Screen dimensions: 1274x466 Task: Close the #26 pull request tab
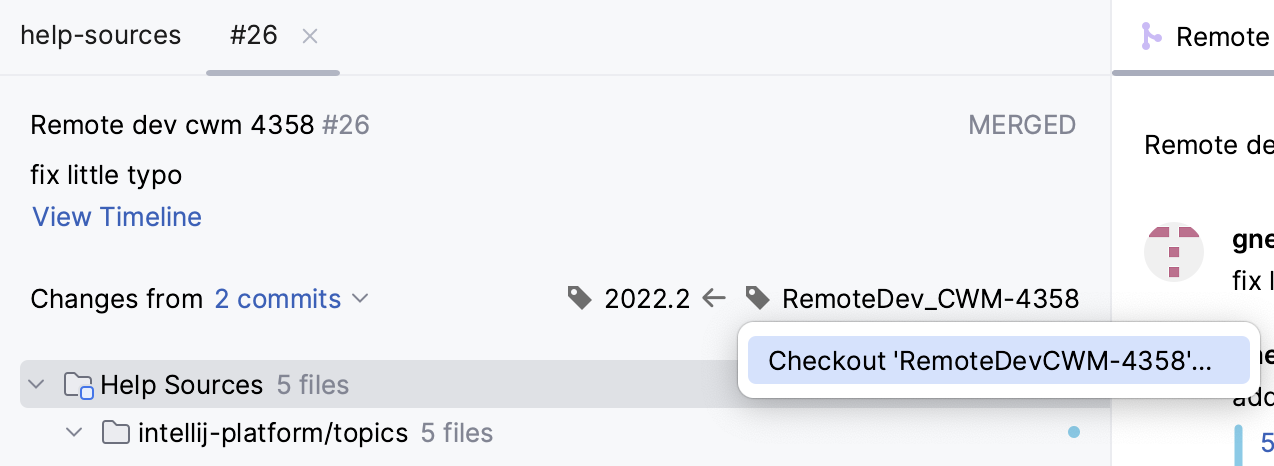pyautogui.click(x=310, y=37)
